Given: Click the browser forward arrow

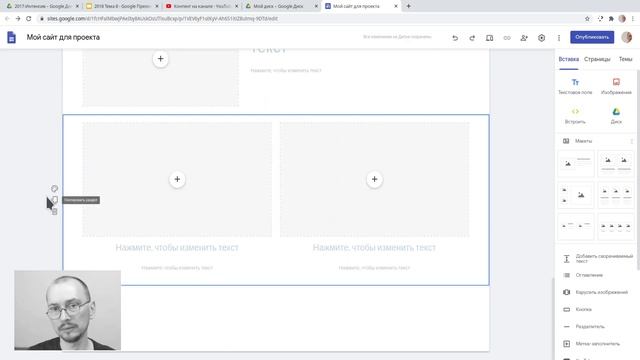Looking at the screenshot, I should click(18, 18).
